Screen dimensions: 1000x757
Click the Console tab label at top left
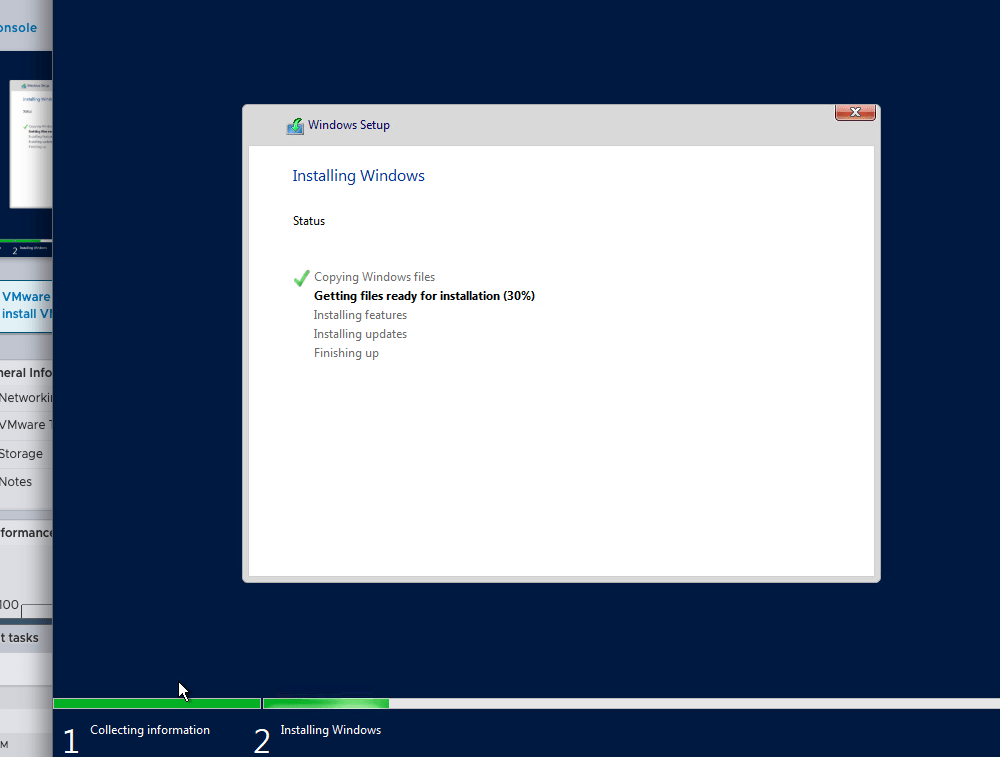19,28
